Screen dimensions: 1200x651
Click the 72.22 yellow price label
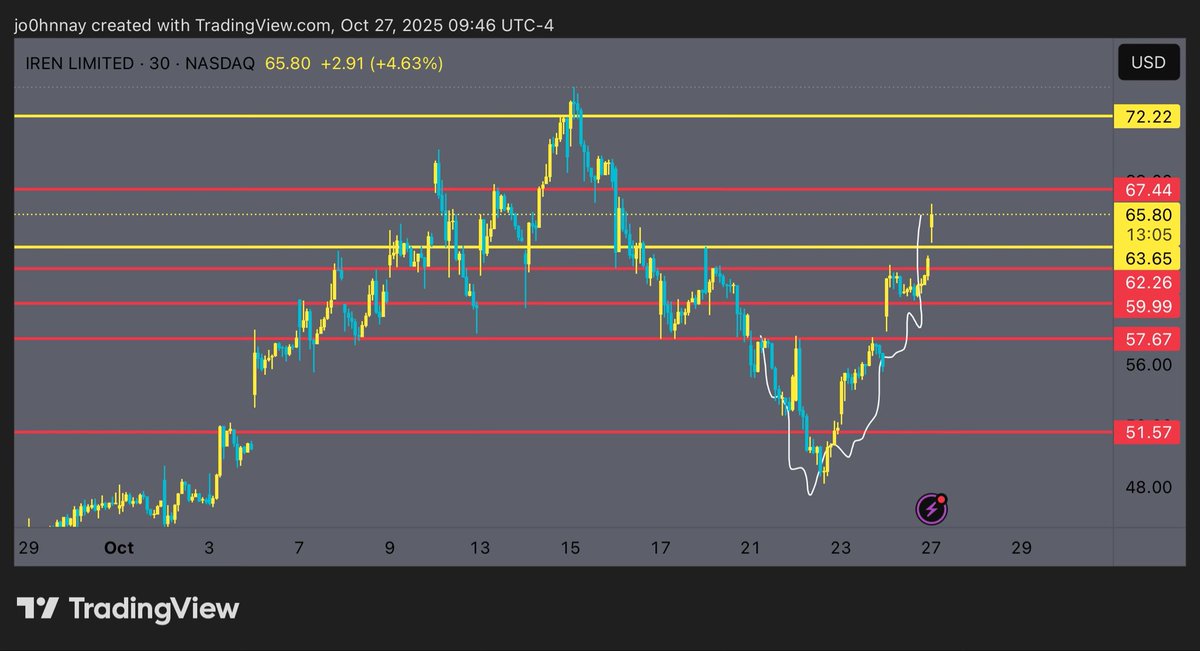[1147, 117]
